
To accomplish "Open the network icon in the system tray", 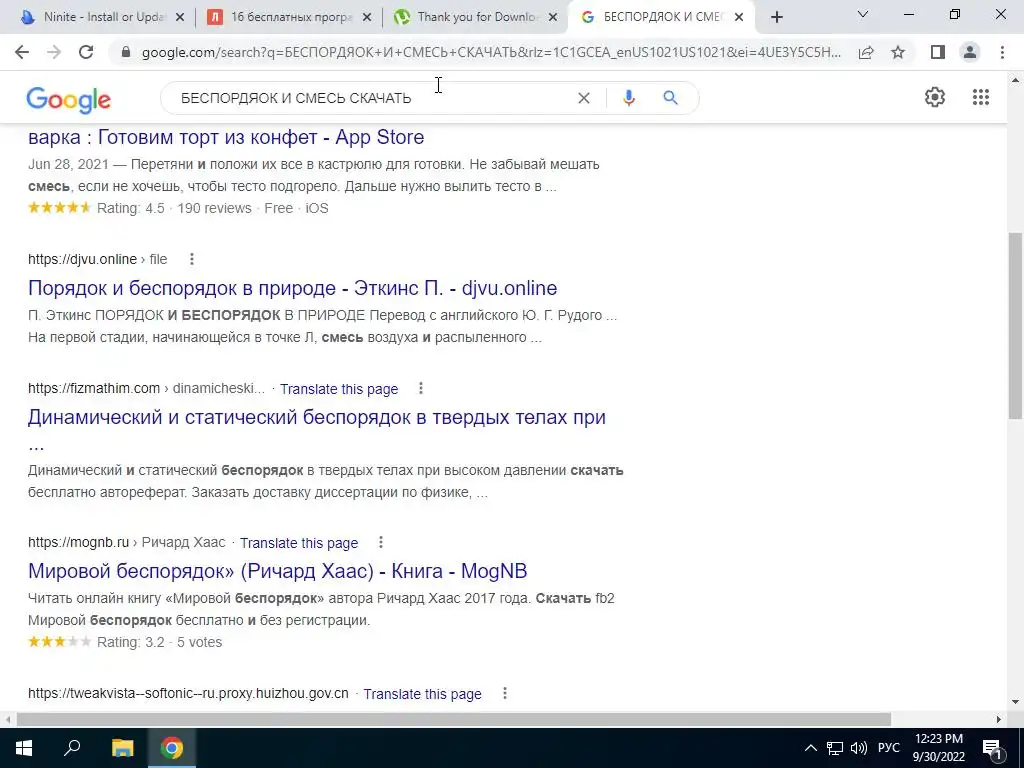I will pyautogui.click(x=835, y=748).
